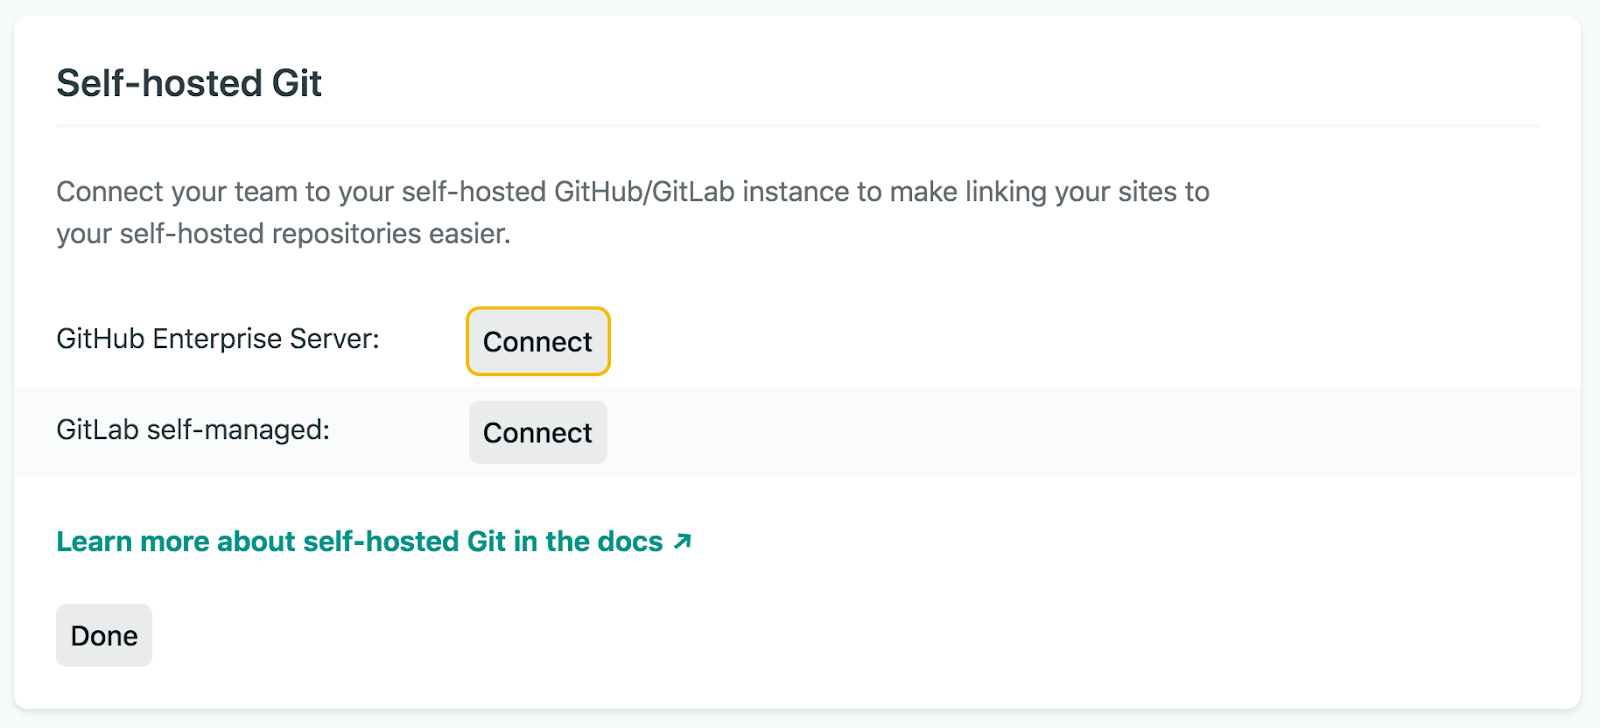
Task: Click the word 'Git' in the heading
Action: [297, 83]
